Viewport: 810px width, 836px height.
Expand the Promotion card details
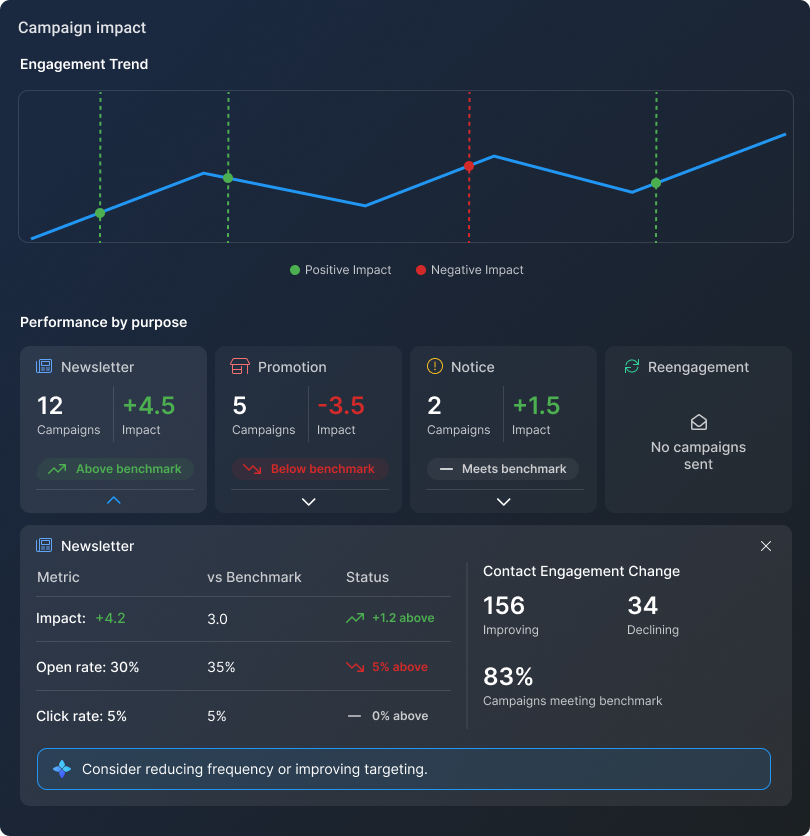pos(308,501)
